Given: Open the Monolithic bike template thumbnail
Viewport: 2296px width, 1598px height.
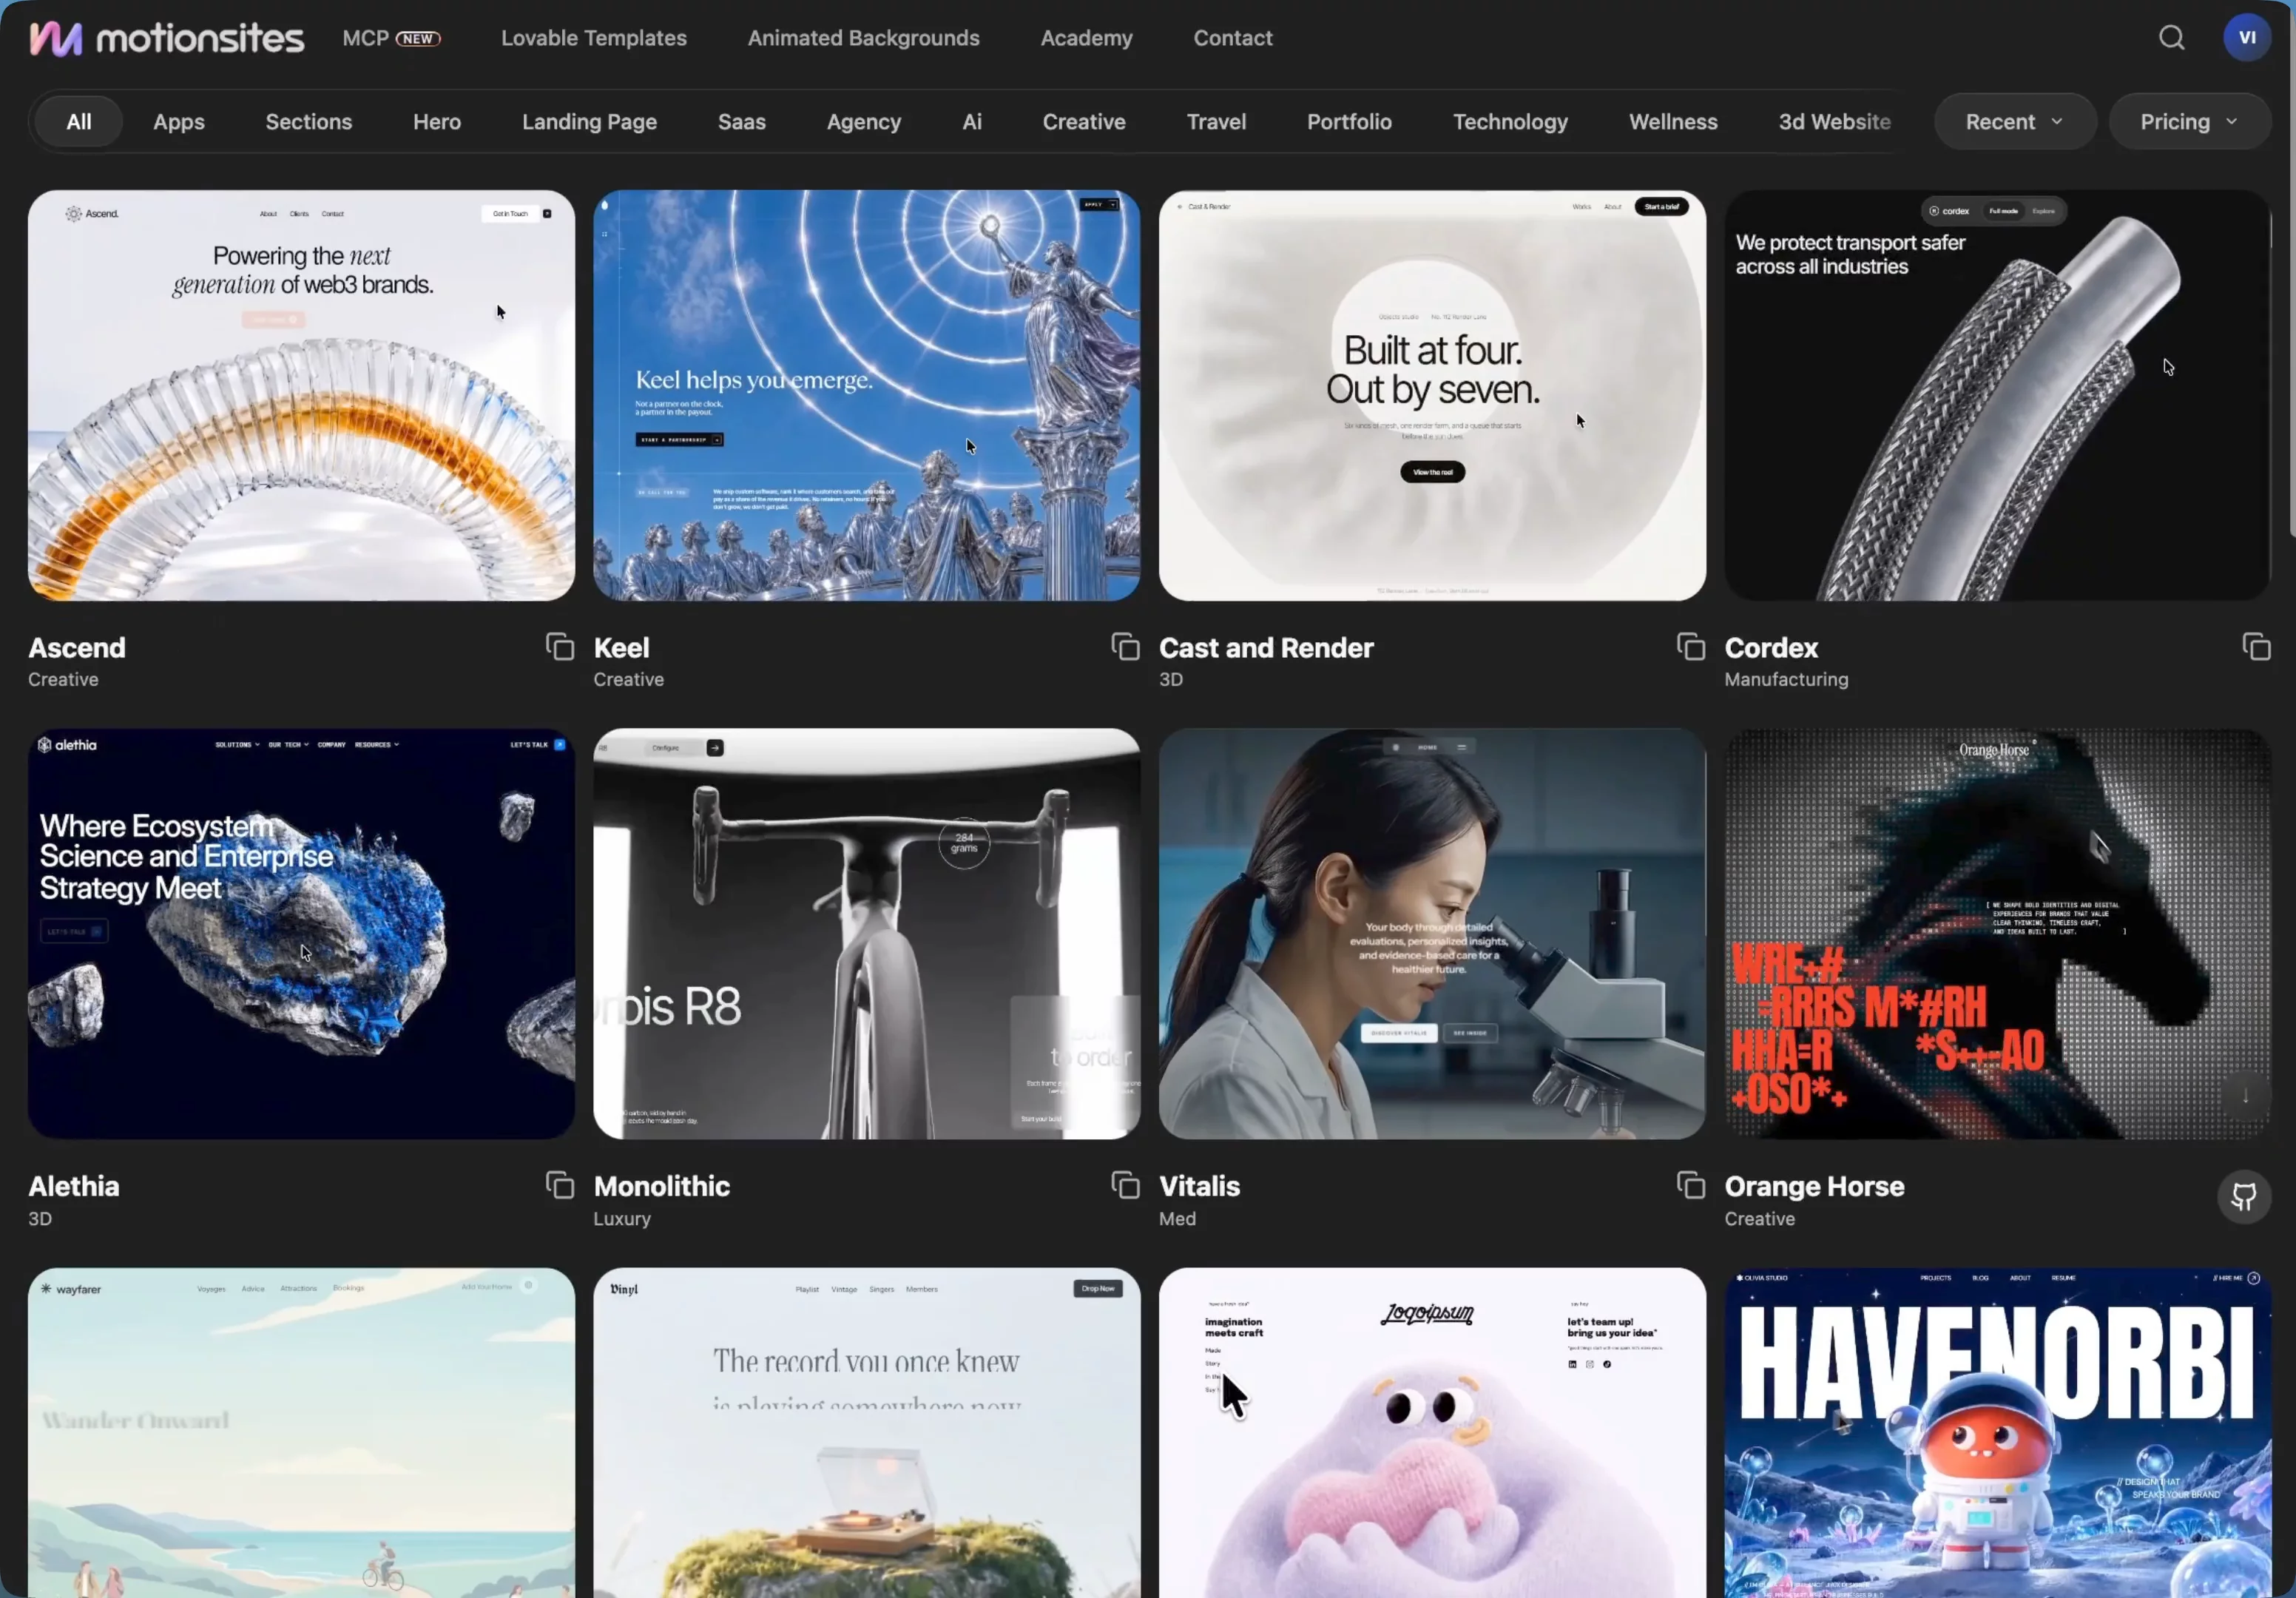Looking at the screenshot, I should click(x=866, y=933).
